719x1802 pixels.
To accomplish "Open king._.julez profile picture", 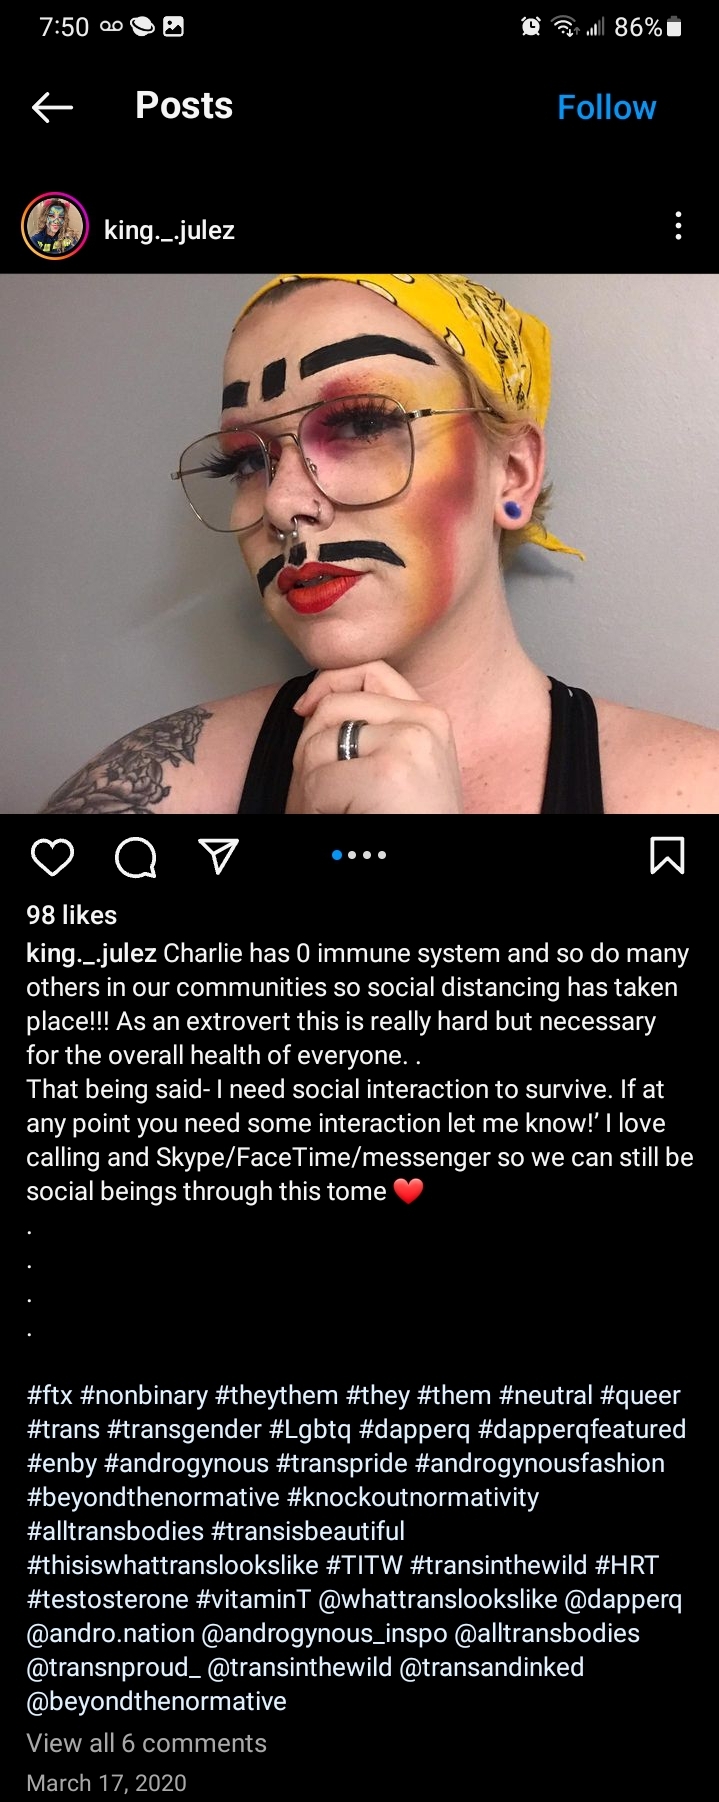I will 54,227.
